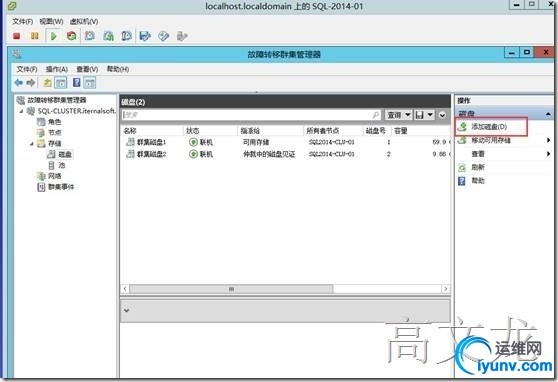Toggle the show/hide action pane icon
558x382 pixels.
click(x=90, y=83)
